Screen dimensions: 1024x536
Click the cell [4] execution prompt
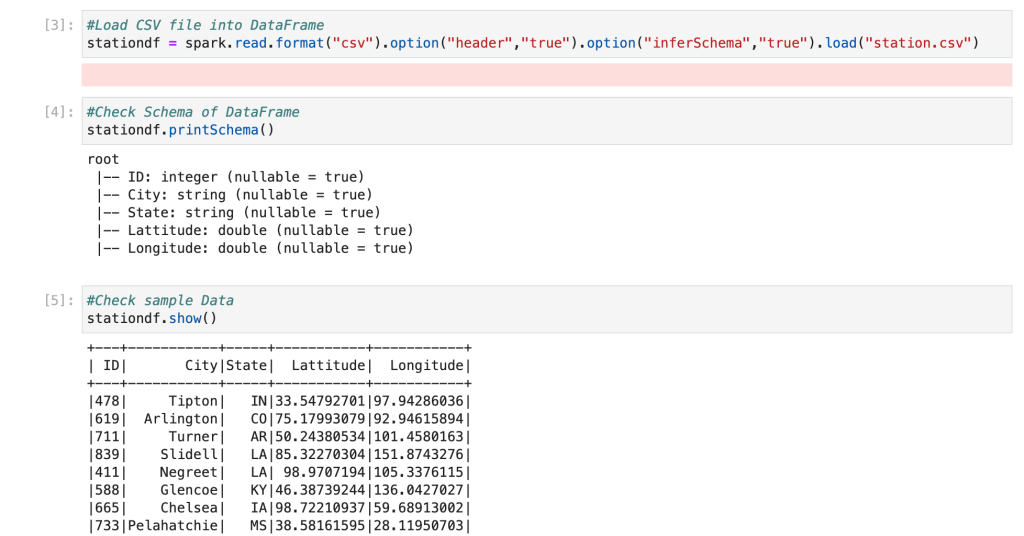[57, 112]
